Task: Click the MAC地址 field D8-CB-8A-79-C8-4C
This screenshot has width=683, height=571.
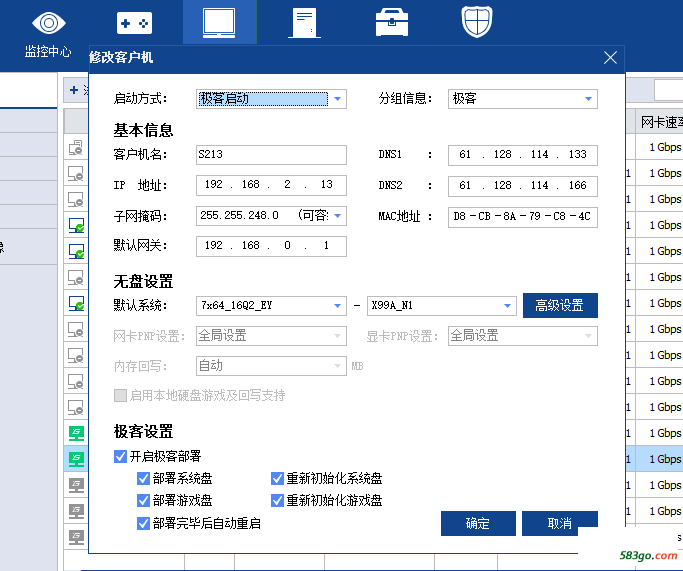Action: click(x=523, y=217)
